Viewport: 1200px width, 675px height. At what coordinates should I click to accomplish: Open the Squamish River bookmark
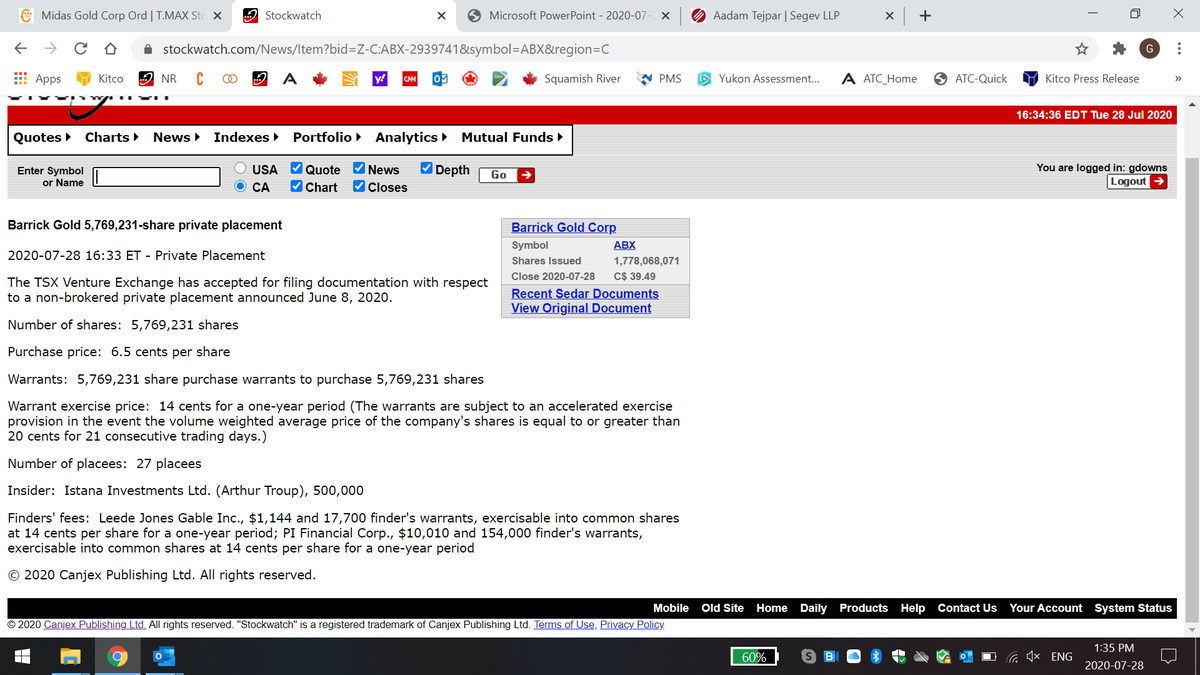point(571,78)
